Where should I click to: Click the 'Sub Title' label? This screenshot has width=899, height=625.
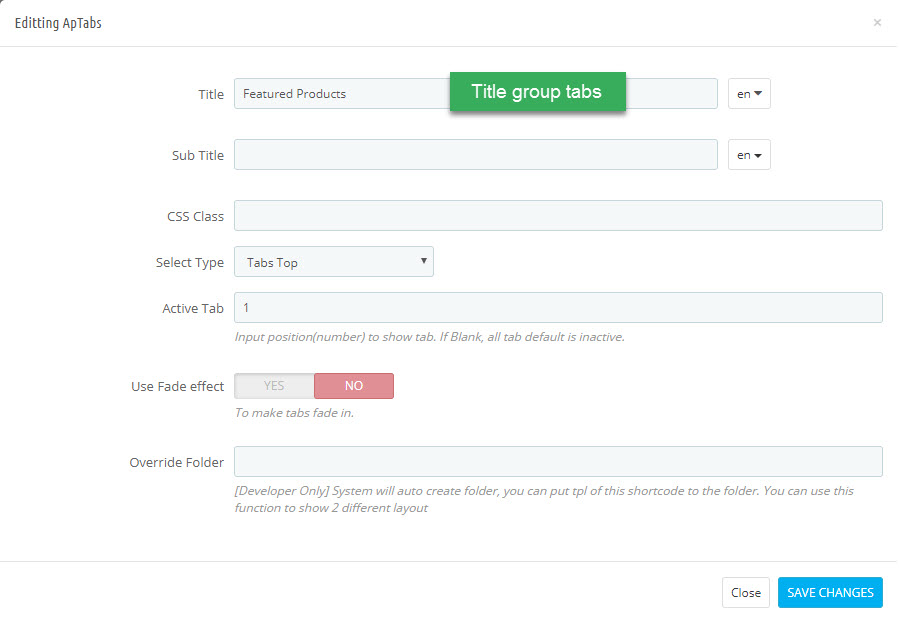[198, 155]
